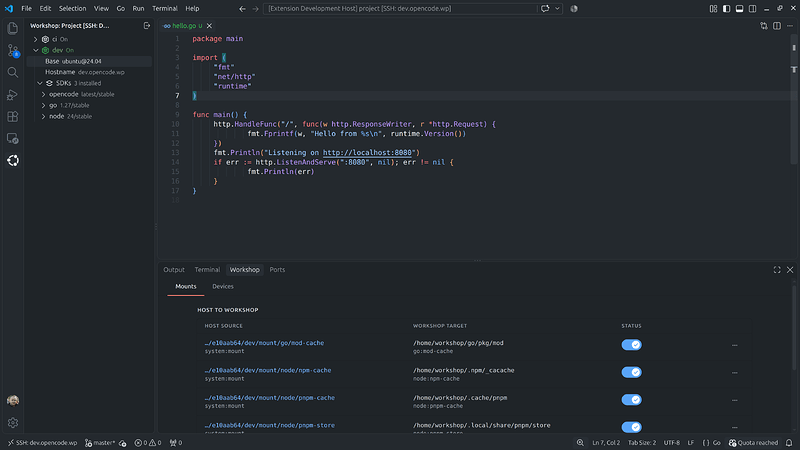Open the go/mod-cache host source link
800x450 pixels.
(264, 343)
